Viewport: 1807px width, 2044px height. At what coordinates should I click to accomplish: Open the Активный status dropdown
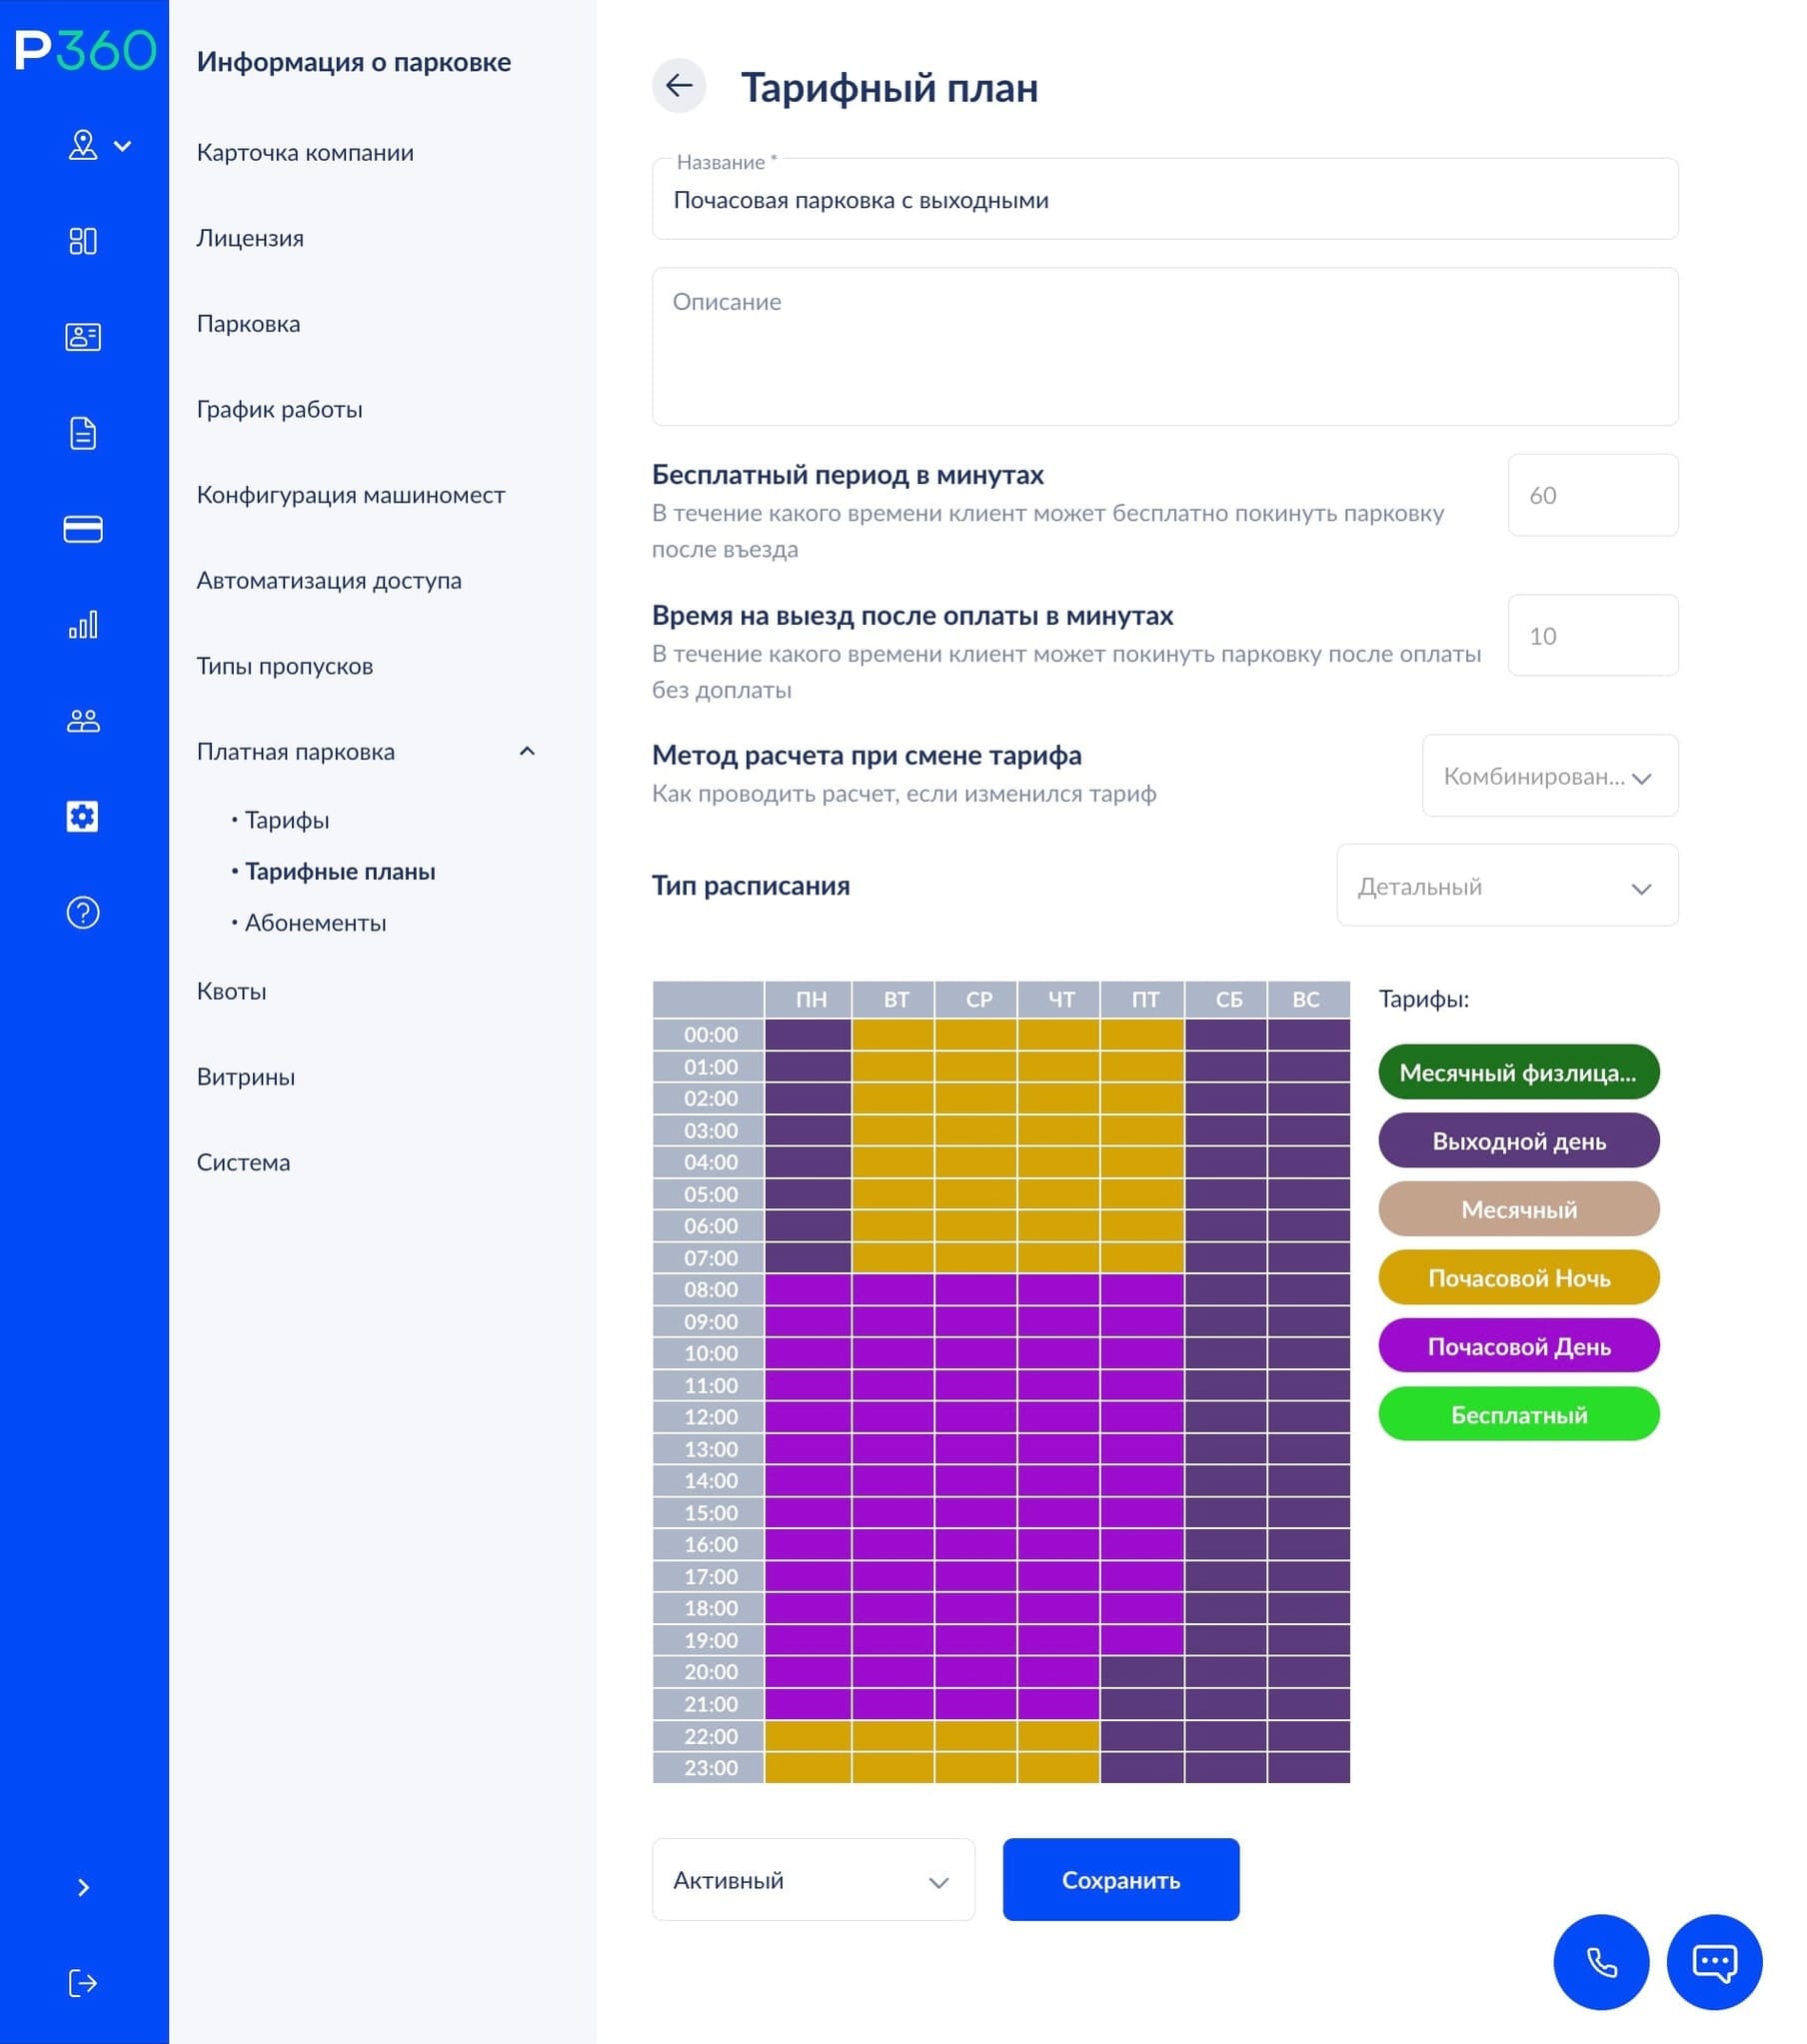click(x=813, y=1881)
